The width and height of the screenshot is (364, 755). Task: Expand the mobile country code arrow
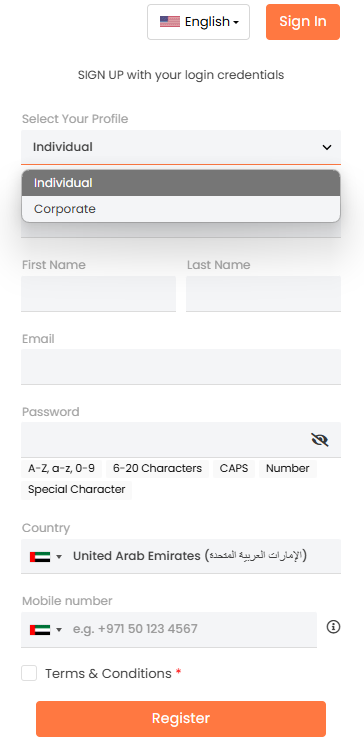[x=59, y=630]
